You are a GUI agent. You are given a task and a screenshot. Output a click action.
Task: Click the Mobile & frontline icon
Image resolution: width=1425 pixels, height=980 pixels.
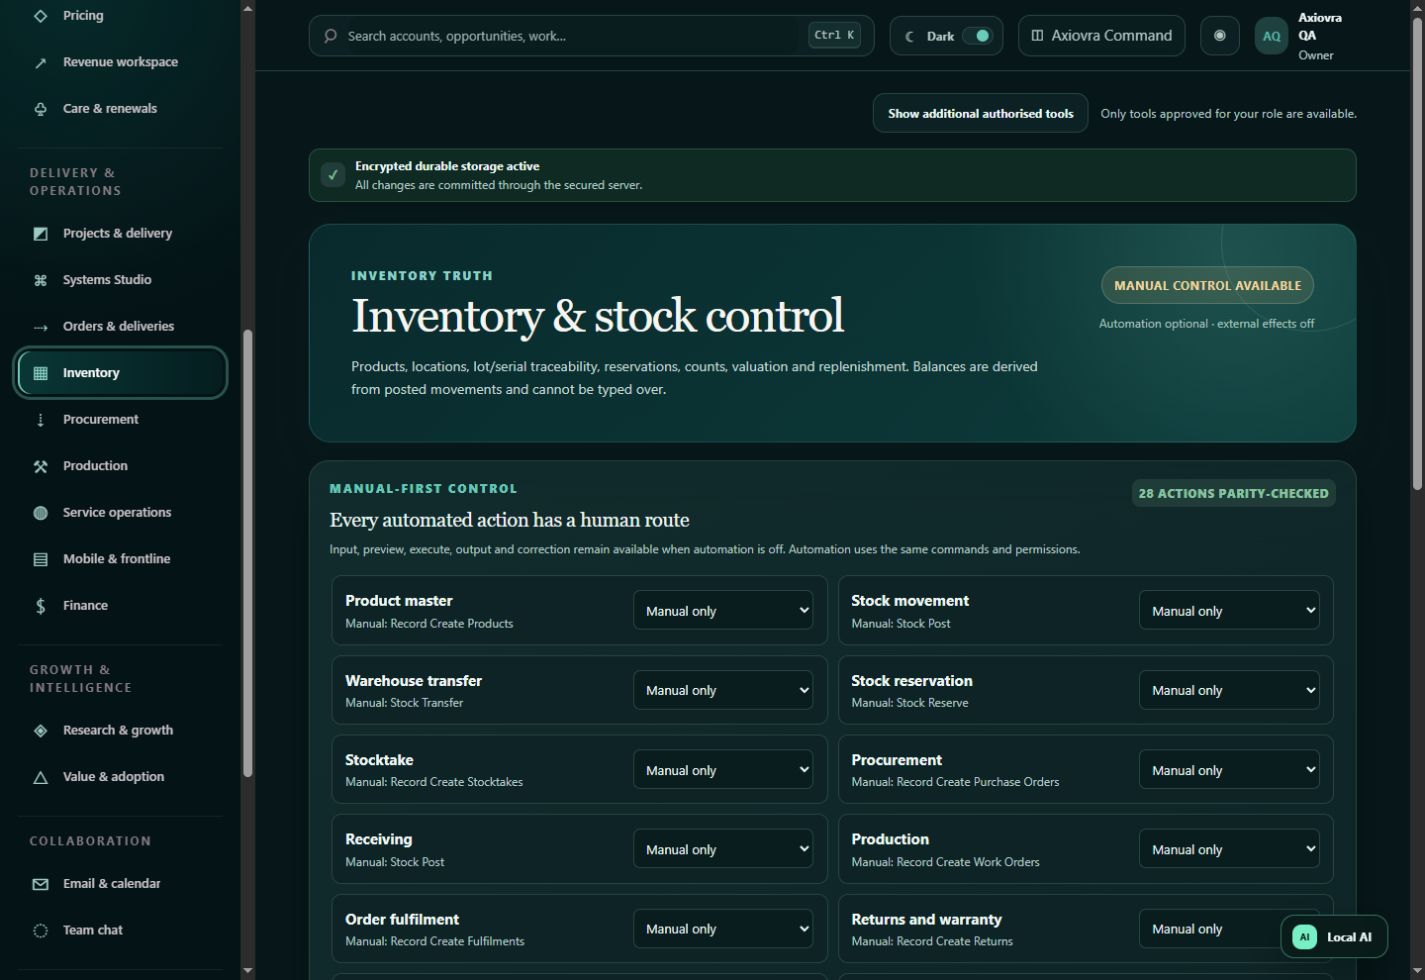tap(40, 559)
